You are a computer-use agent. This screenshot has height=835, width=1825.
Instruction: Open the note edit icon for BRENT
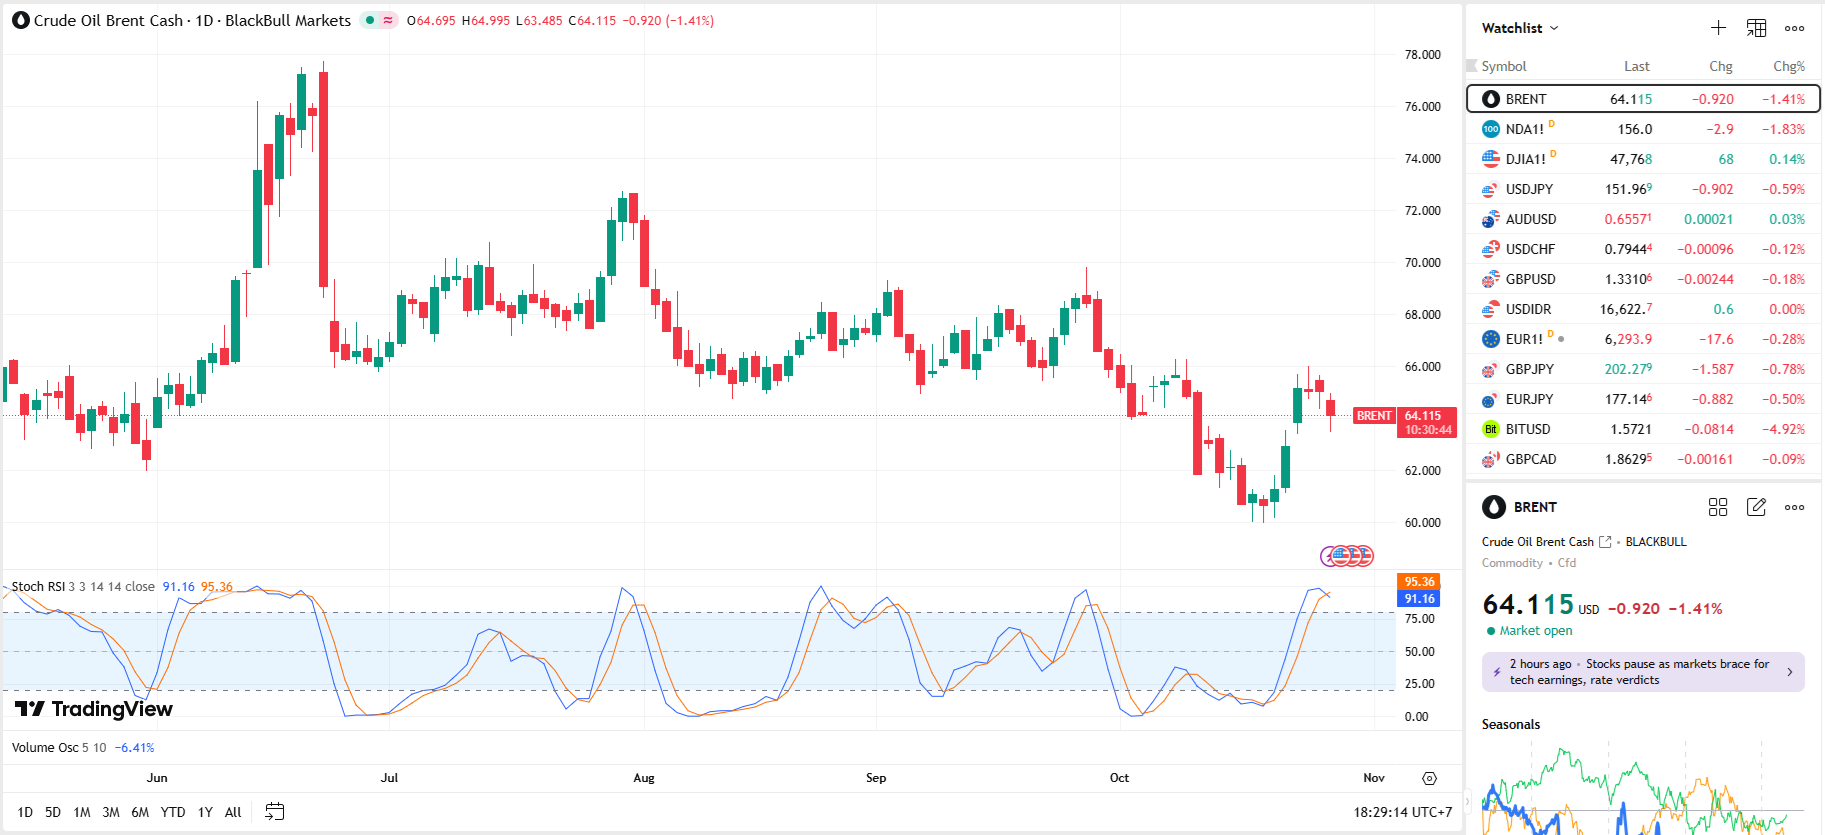[1756, 507]
